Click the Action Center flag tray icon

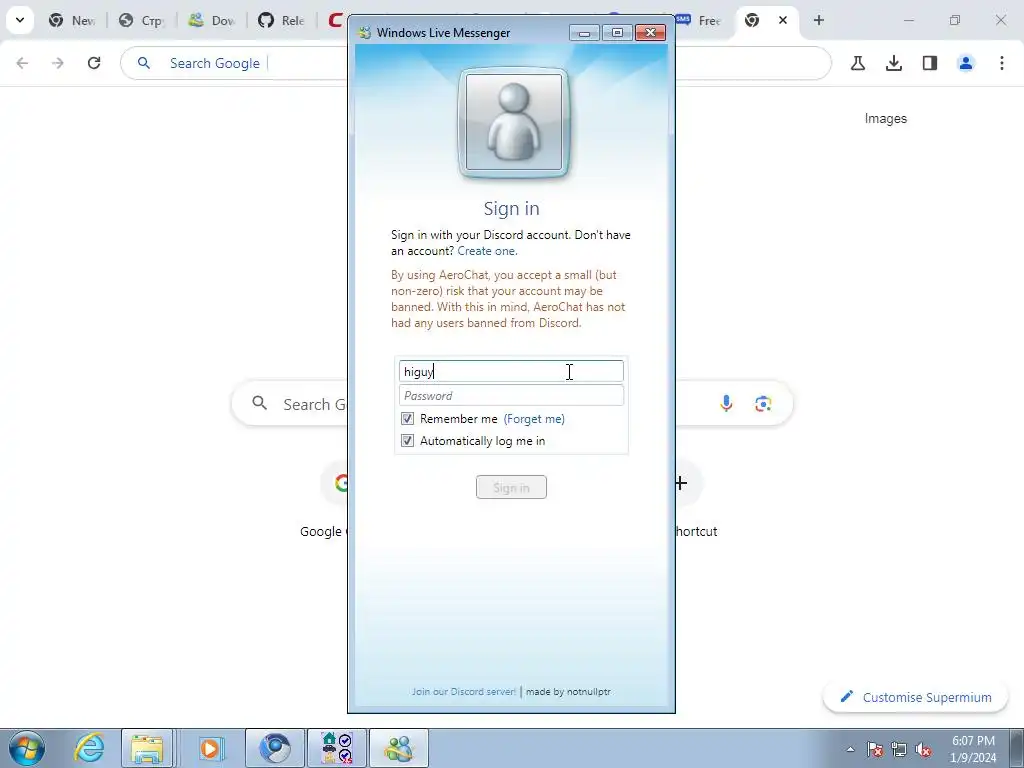coord(875,749)
